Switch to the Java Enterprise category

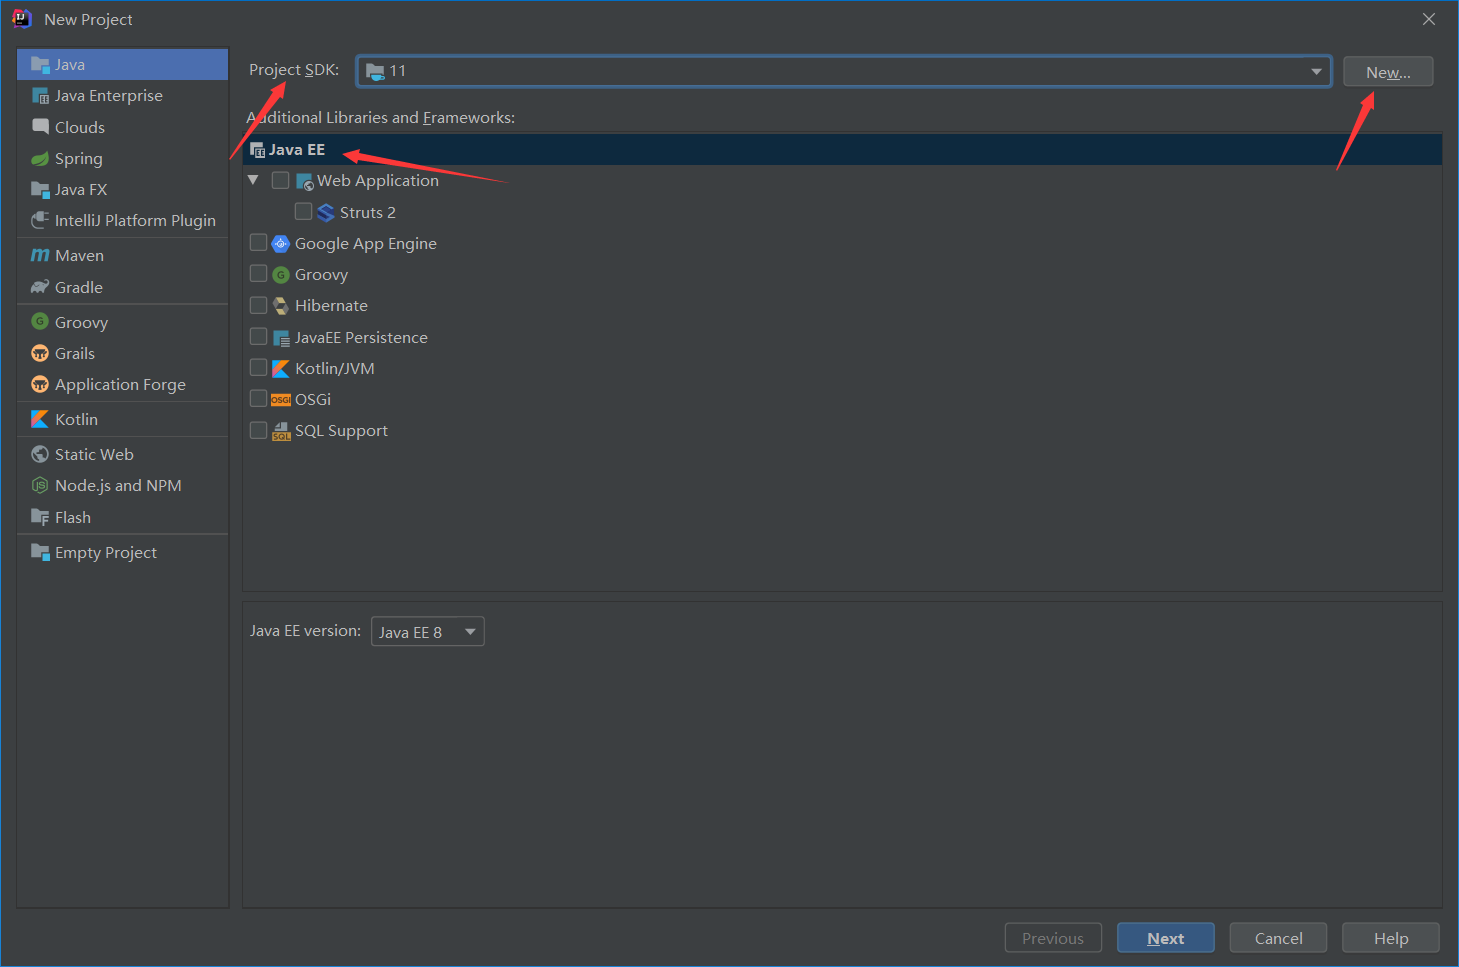(106, 95)
